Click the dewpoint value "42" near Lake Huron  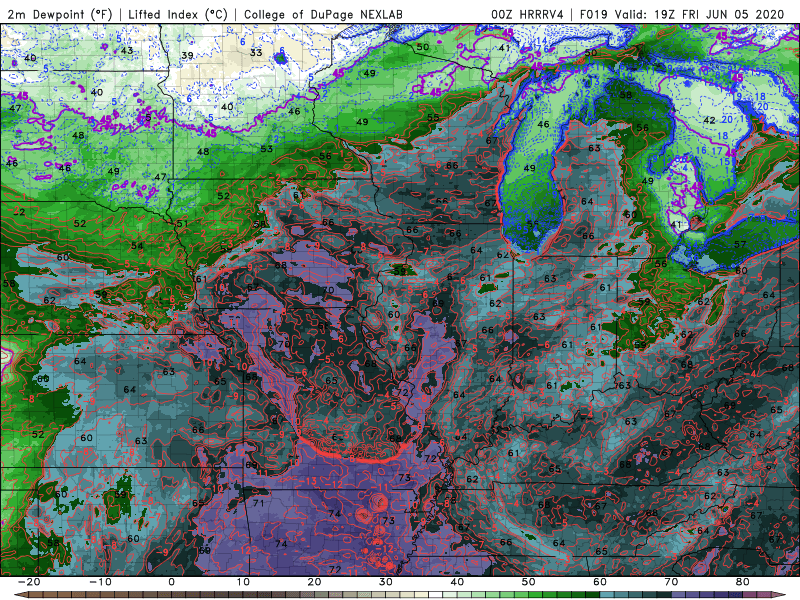pos(709,120)
